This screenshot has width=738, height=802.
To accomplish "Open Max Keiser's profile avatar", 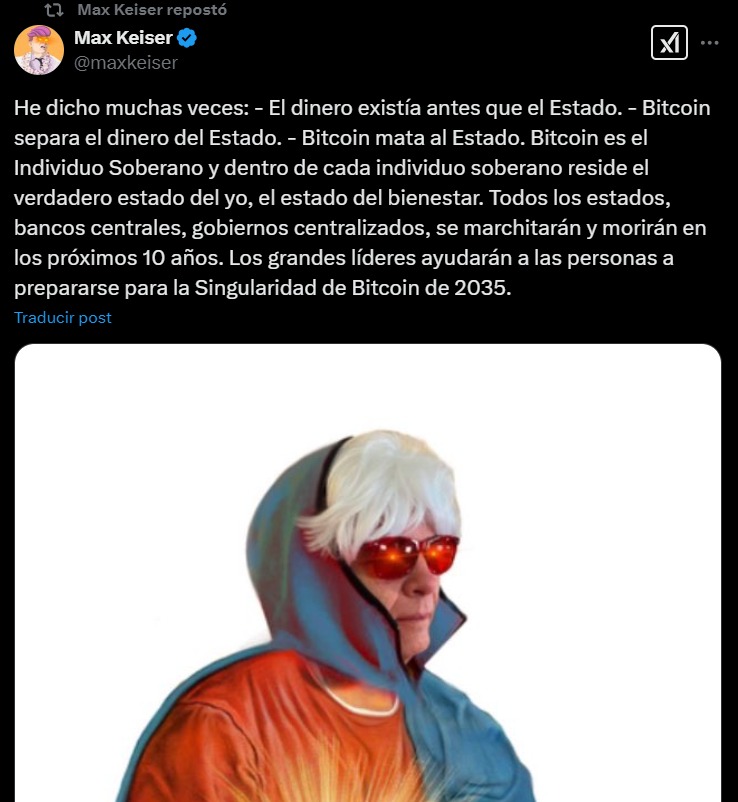I will click(x=39, y=50).
